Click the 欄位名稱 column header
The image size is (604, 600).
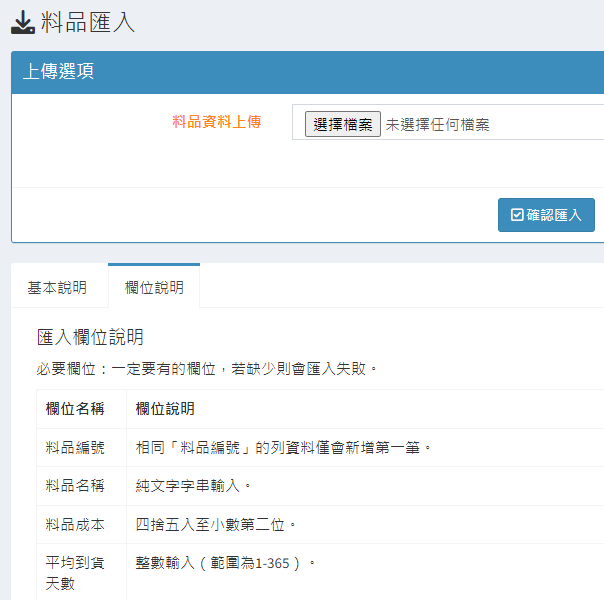click(75, 409)
